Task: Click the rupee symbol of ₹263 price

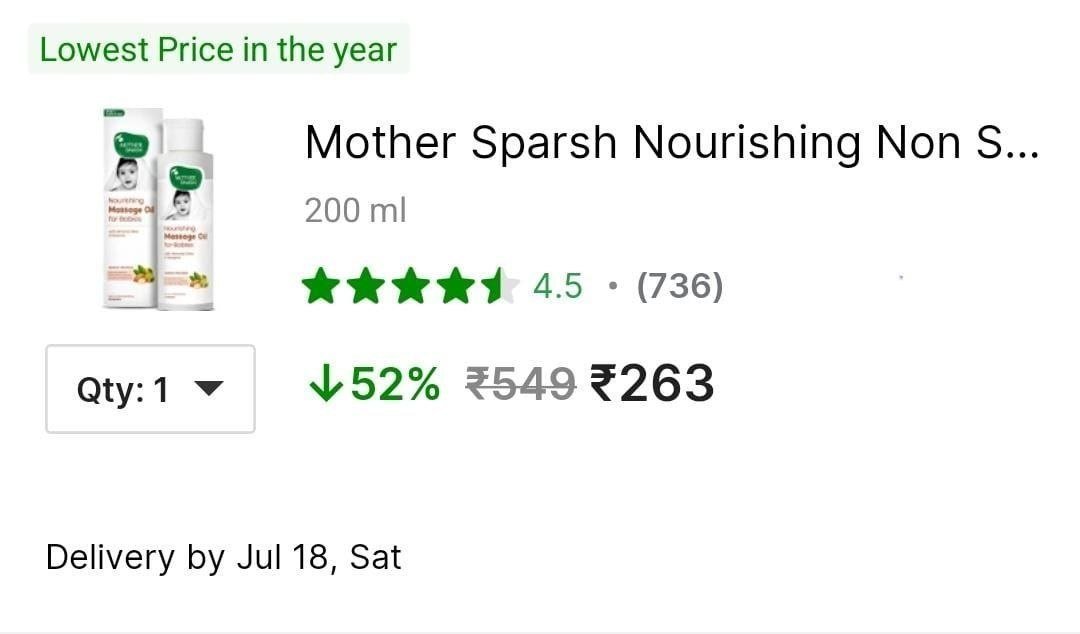Action: (603, 383)
